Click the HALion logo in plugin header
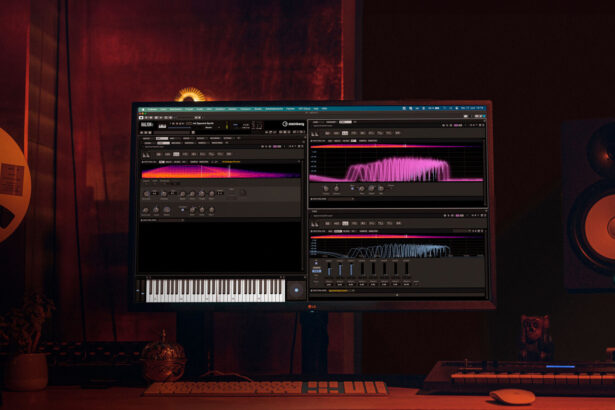Viewport: 615px width, 410px height. 147,125
